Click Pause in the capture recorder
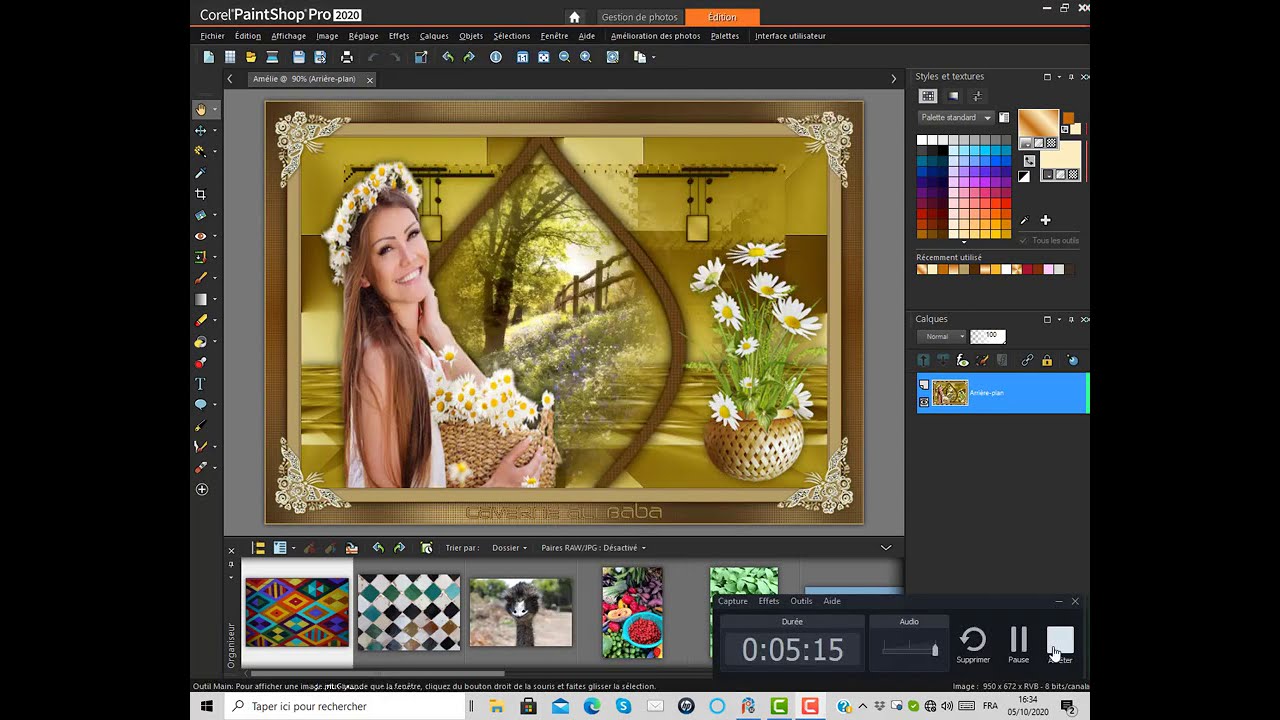The width and height of the screenshot is (1280, 720). tap(1019, 644)
